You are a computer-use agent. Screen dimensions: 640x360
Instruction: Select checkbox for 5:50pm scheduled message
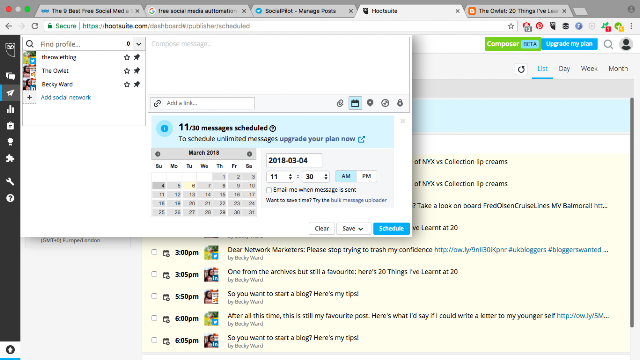coord(154,296)
